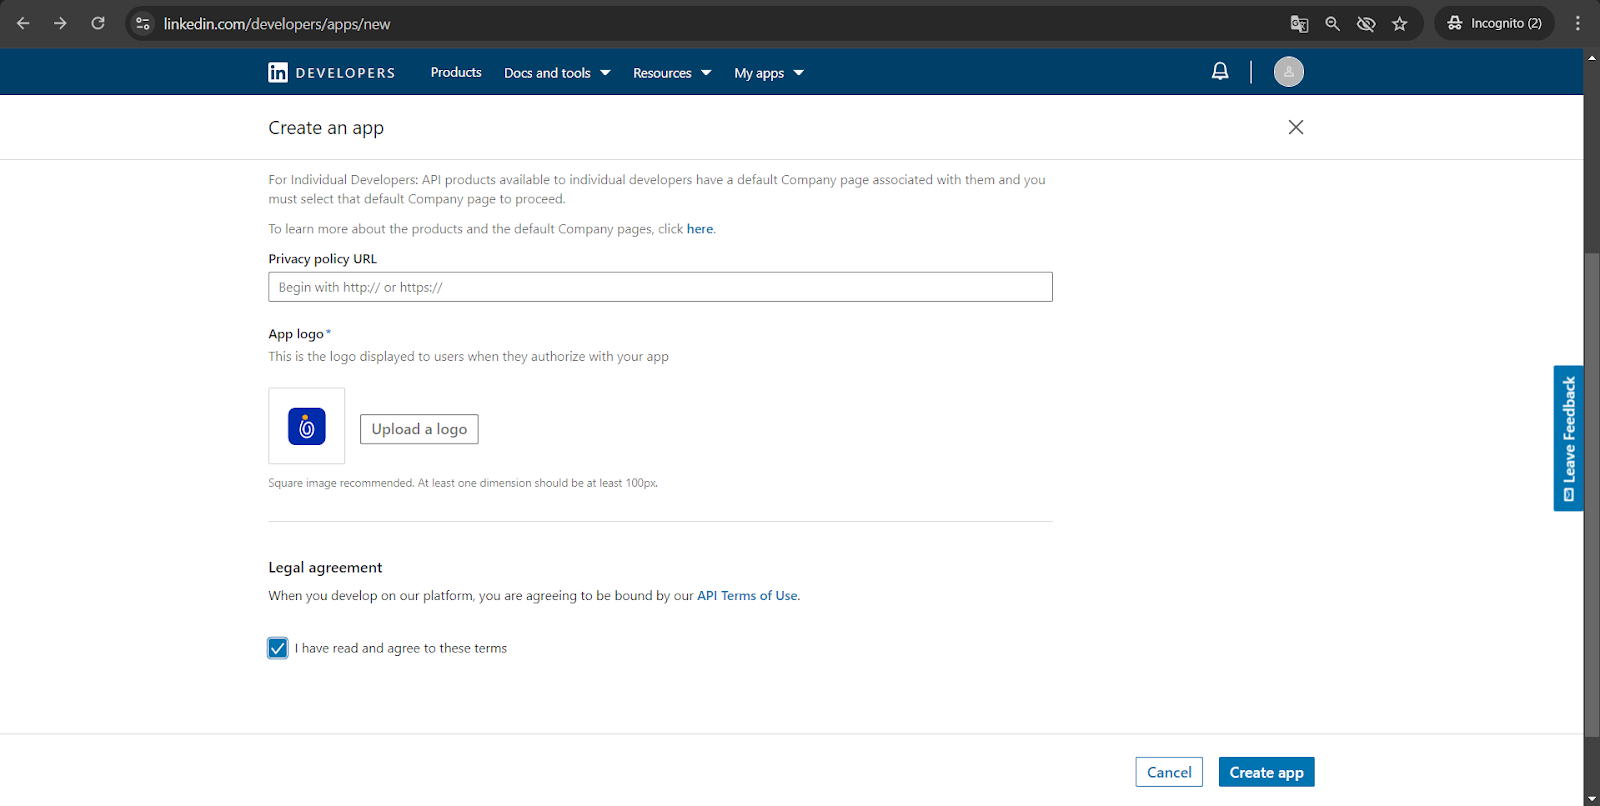Screen dimensions: 1600x806
Task: Expand the My apps dropdown
Action: (769, 73)
